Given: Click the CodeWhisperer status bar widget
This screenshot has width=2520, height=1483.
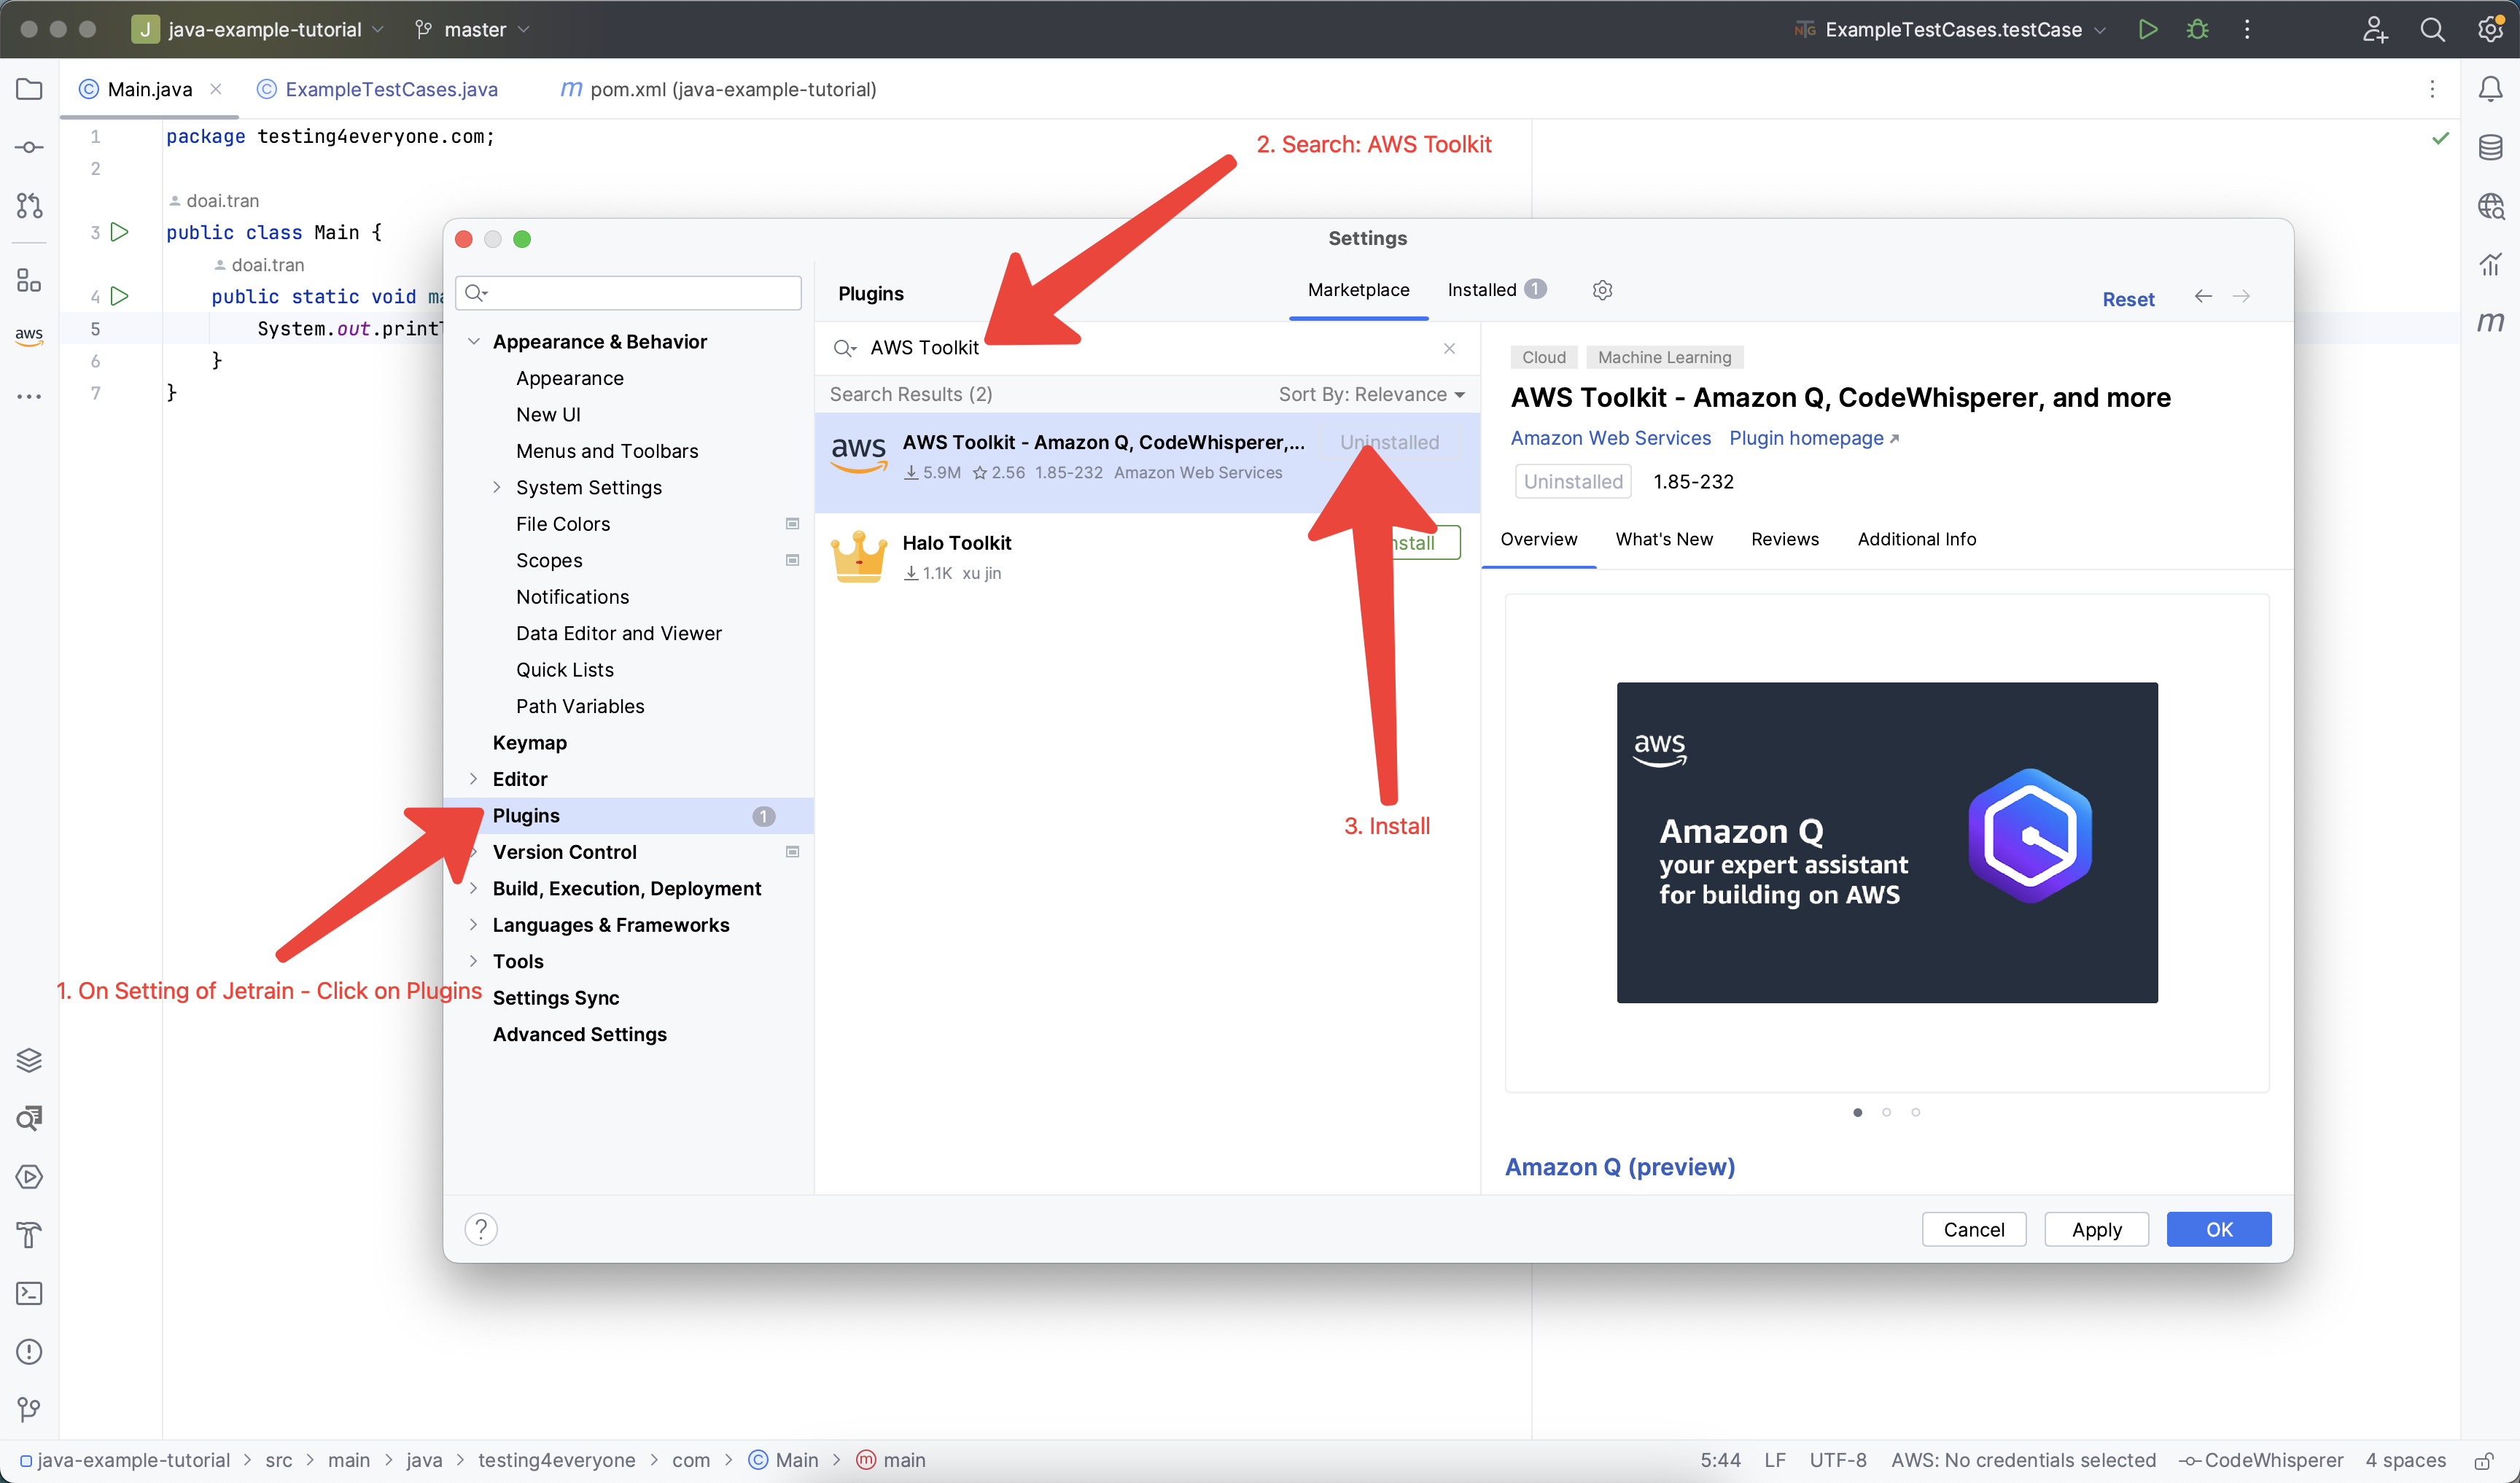Looking at the screenshot, I should (x=2262, y=1460).
